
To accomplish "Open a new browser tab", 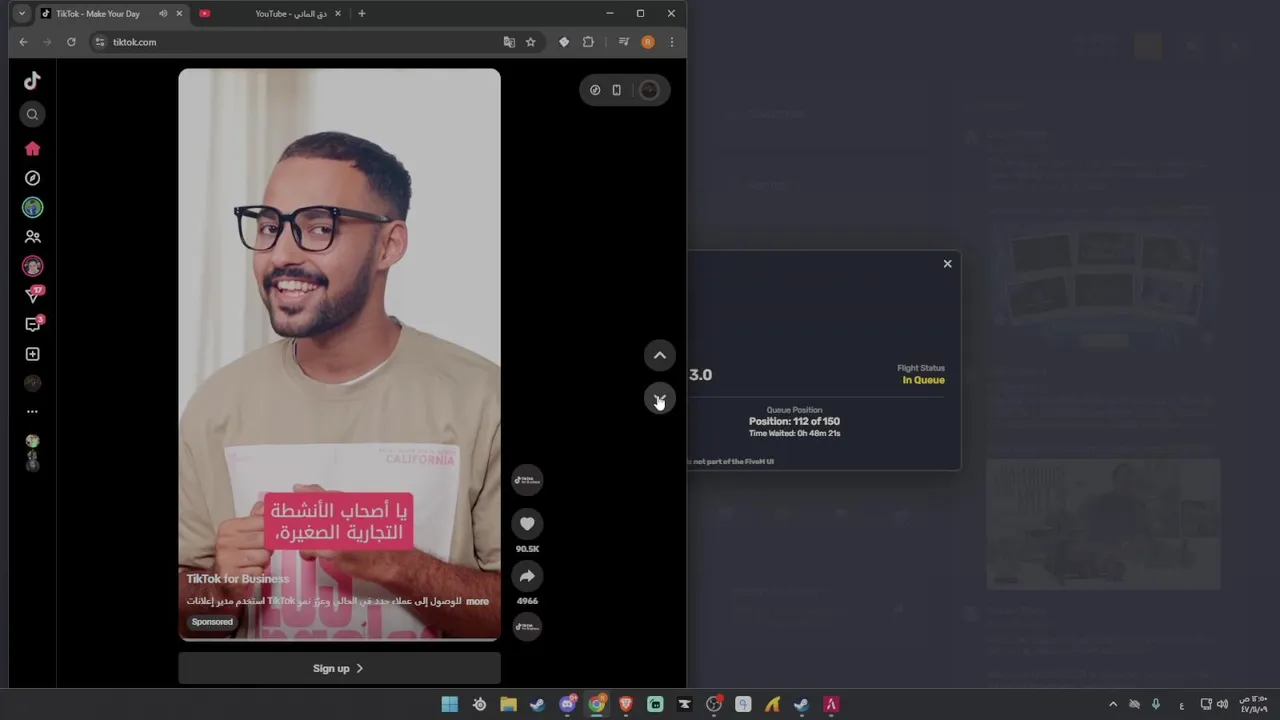I will tap(362, 14).
